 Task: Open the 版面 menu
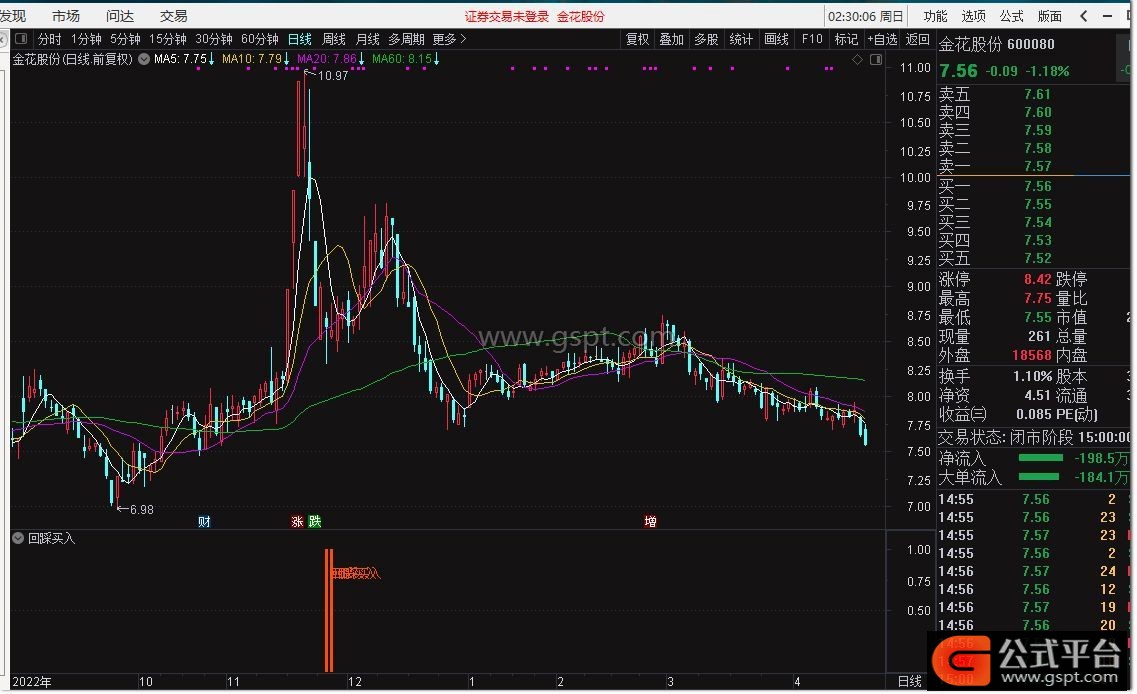pyautogui.click(x=1049, y=16)
